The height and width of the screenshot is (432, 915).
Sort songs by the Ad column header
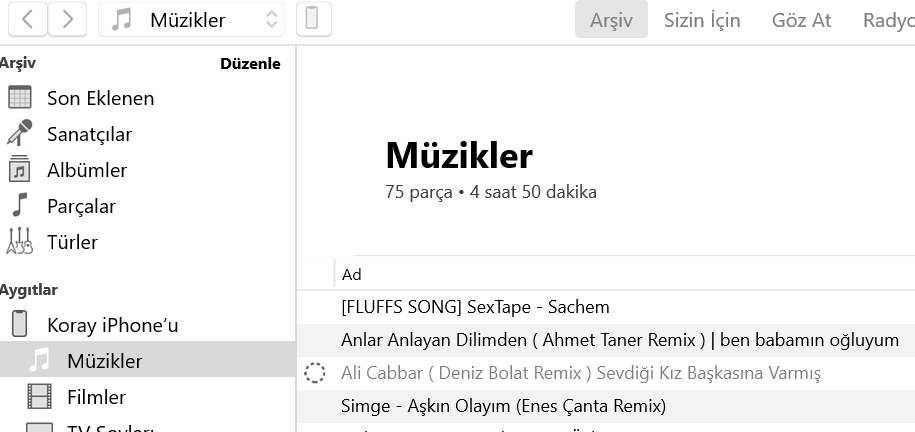[x=352, y=274]
